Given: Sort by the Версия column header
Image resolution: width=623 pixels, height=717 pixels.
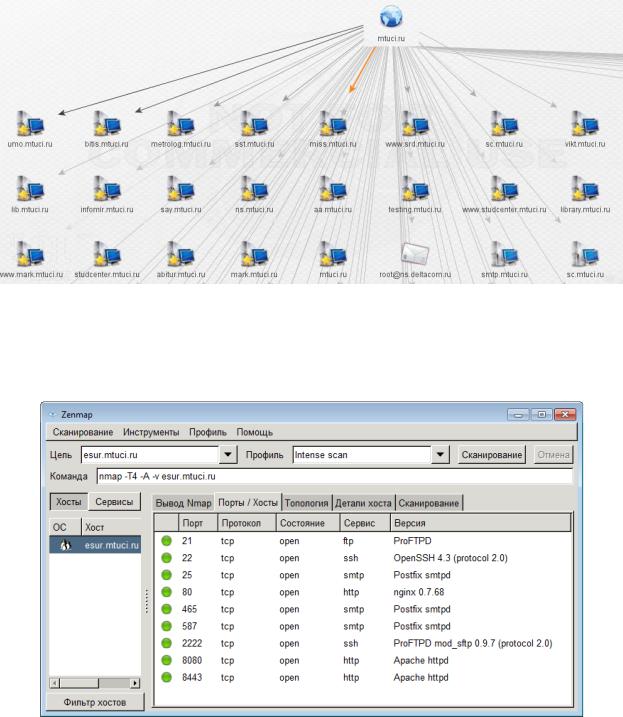Looking at the screenshot, I should click(x=481, y=523).
